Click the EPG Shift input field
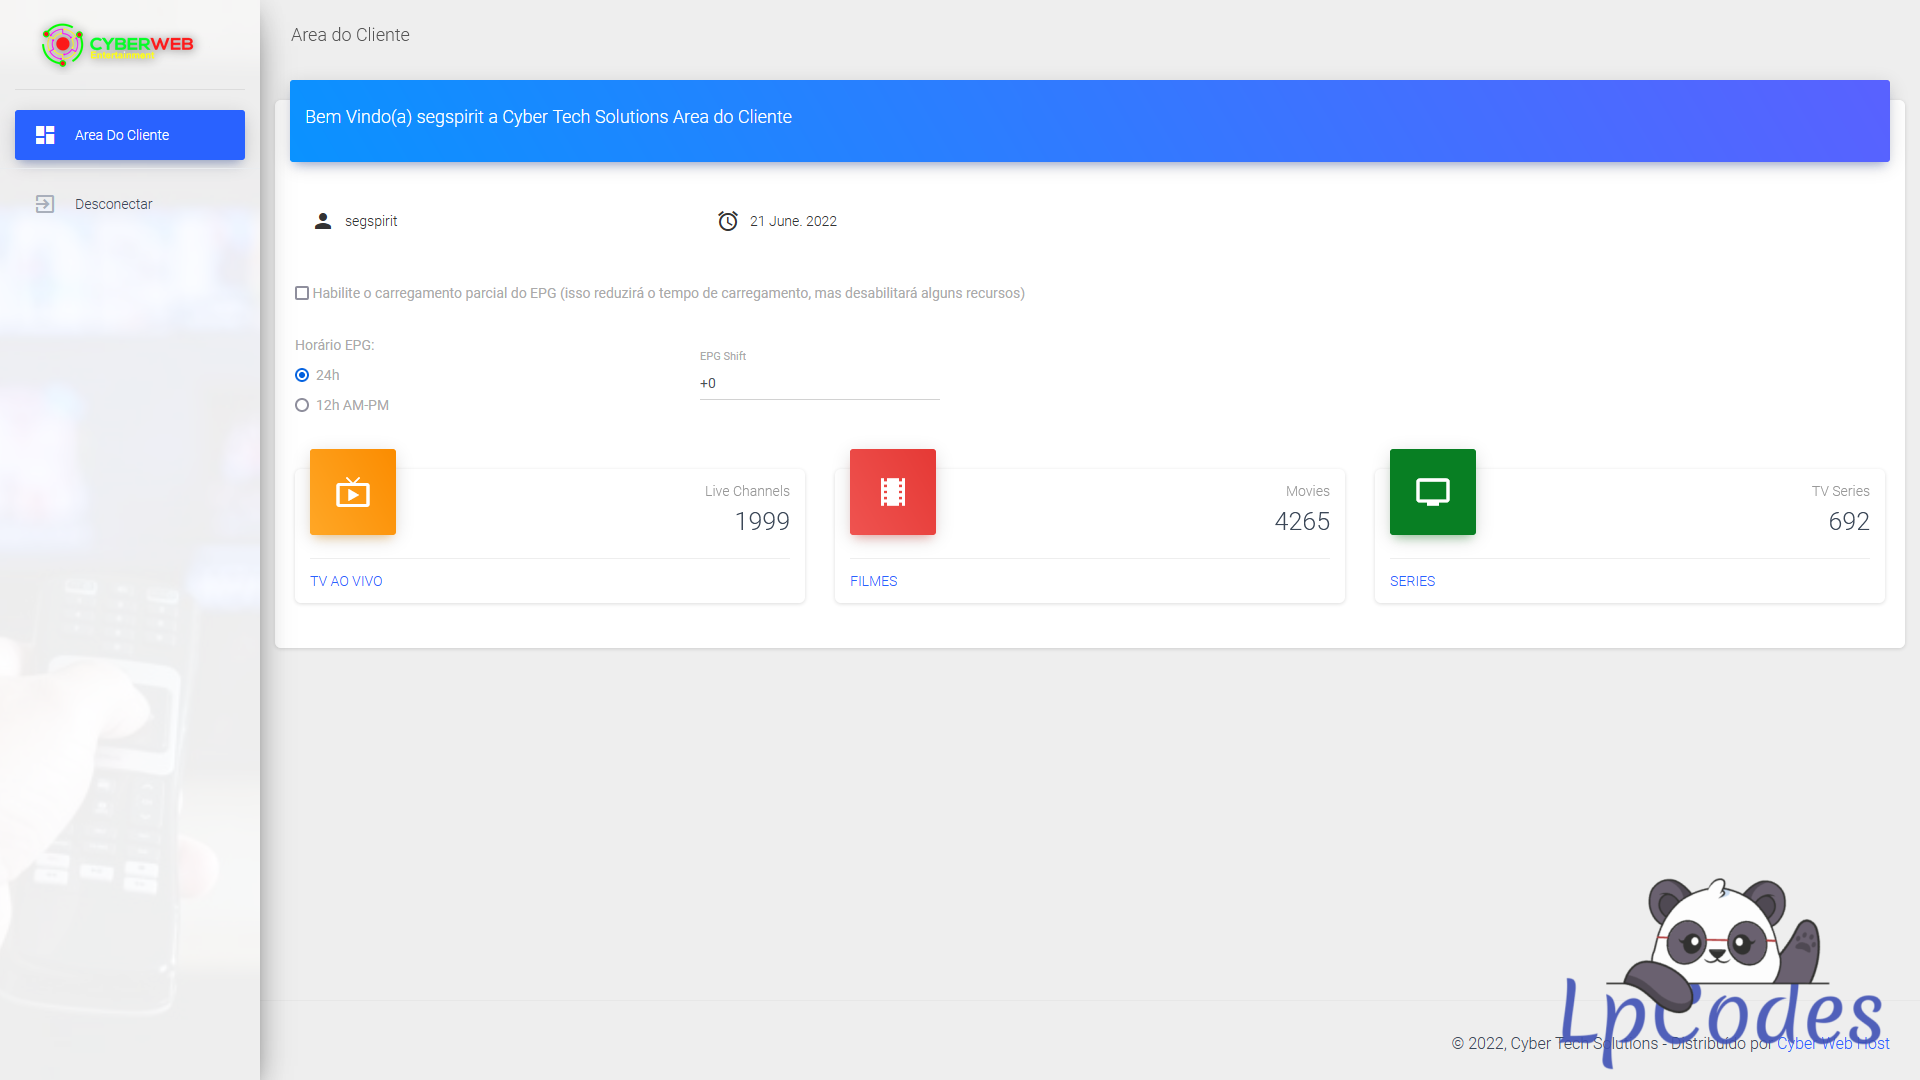Viewport: 1920px width, 1080px height. pyautogui.click(x=819, y=384)
